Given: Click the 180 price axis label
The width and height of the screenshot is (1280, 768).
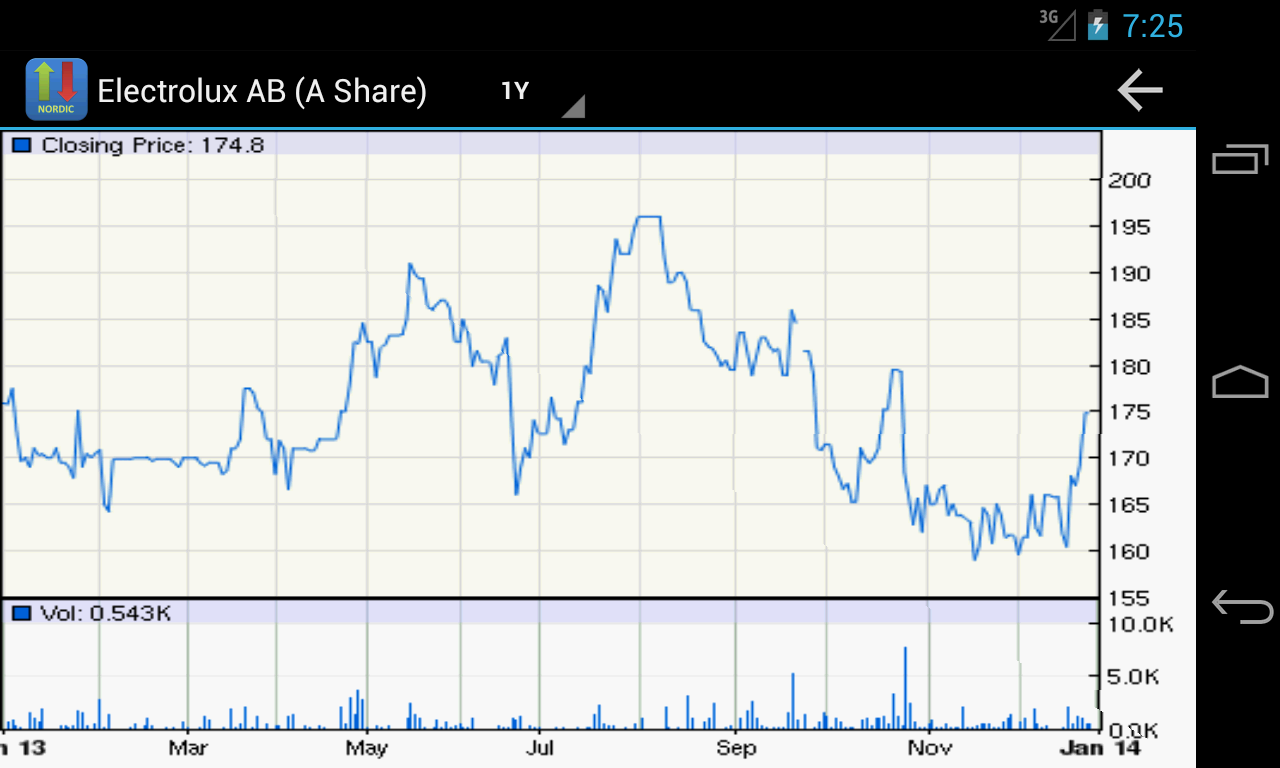Looking at the screenshot, I should (1129, 366).
